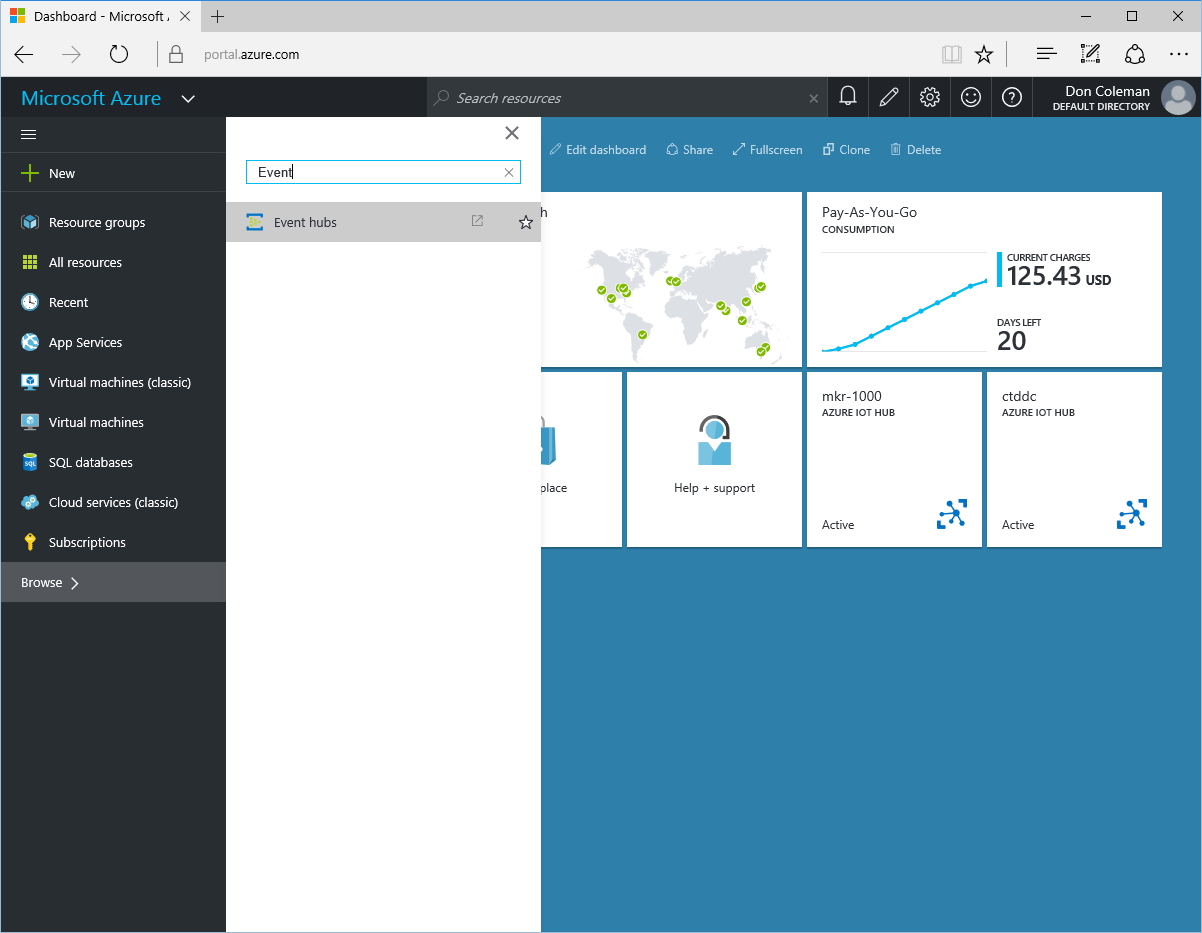Expand the Browse menu chevron

tap(75, 581)
